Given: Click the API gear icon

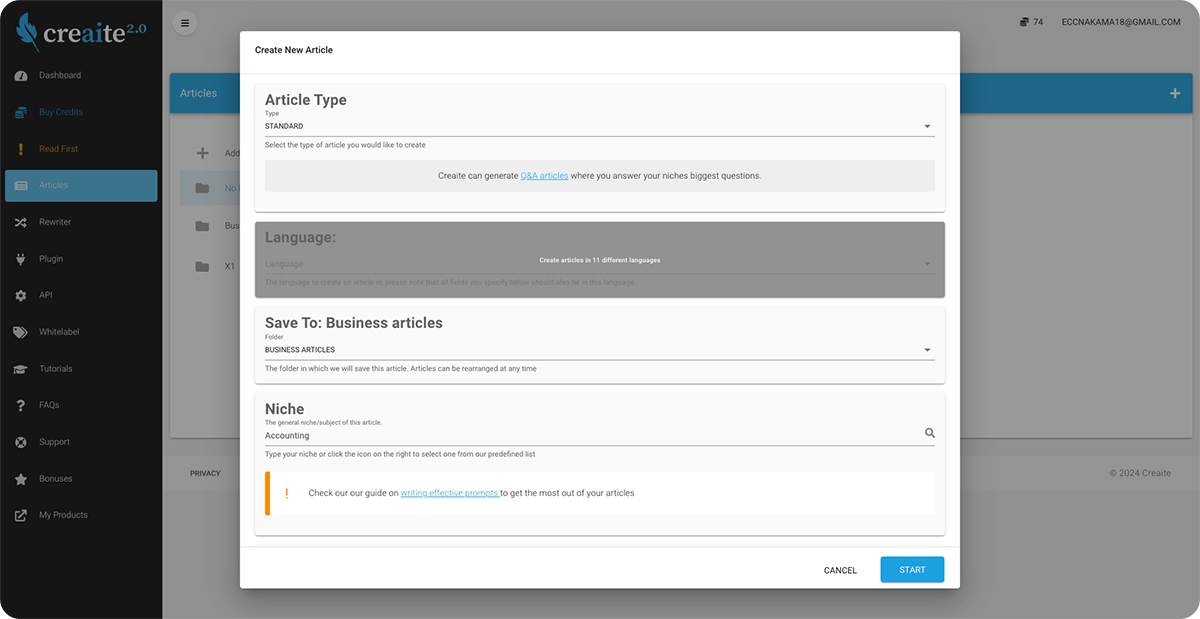Looking at the screenshot, I should (20, 296).
